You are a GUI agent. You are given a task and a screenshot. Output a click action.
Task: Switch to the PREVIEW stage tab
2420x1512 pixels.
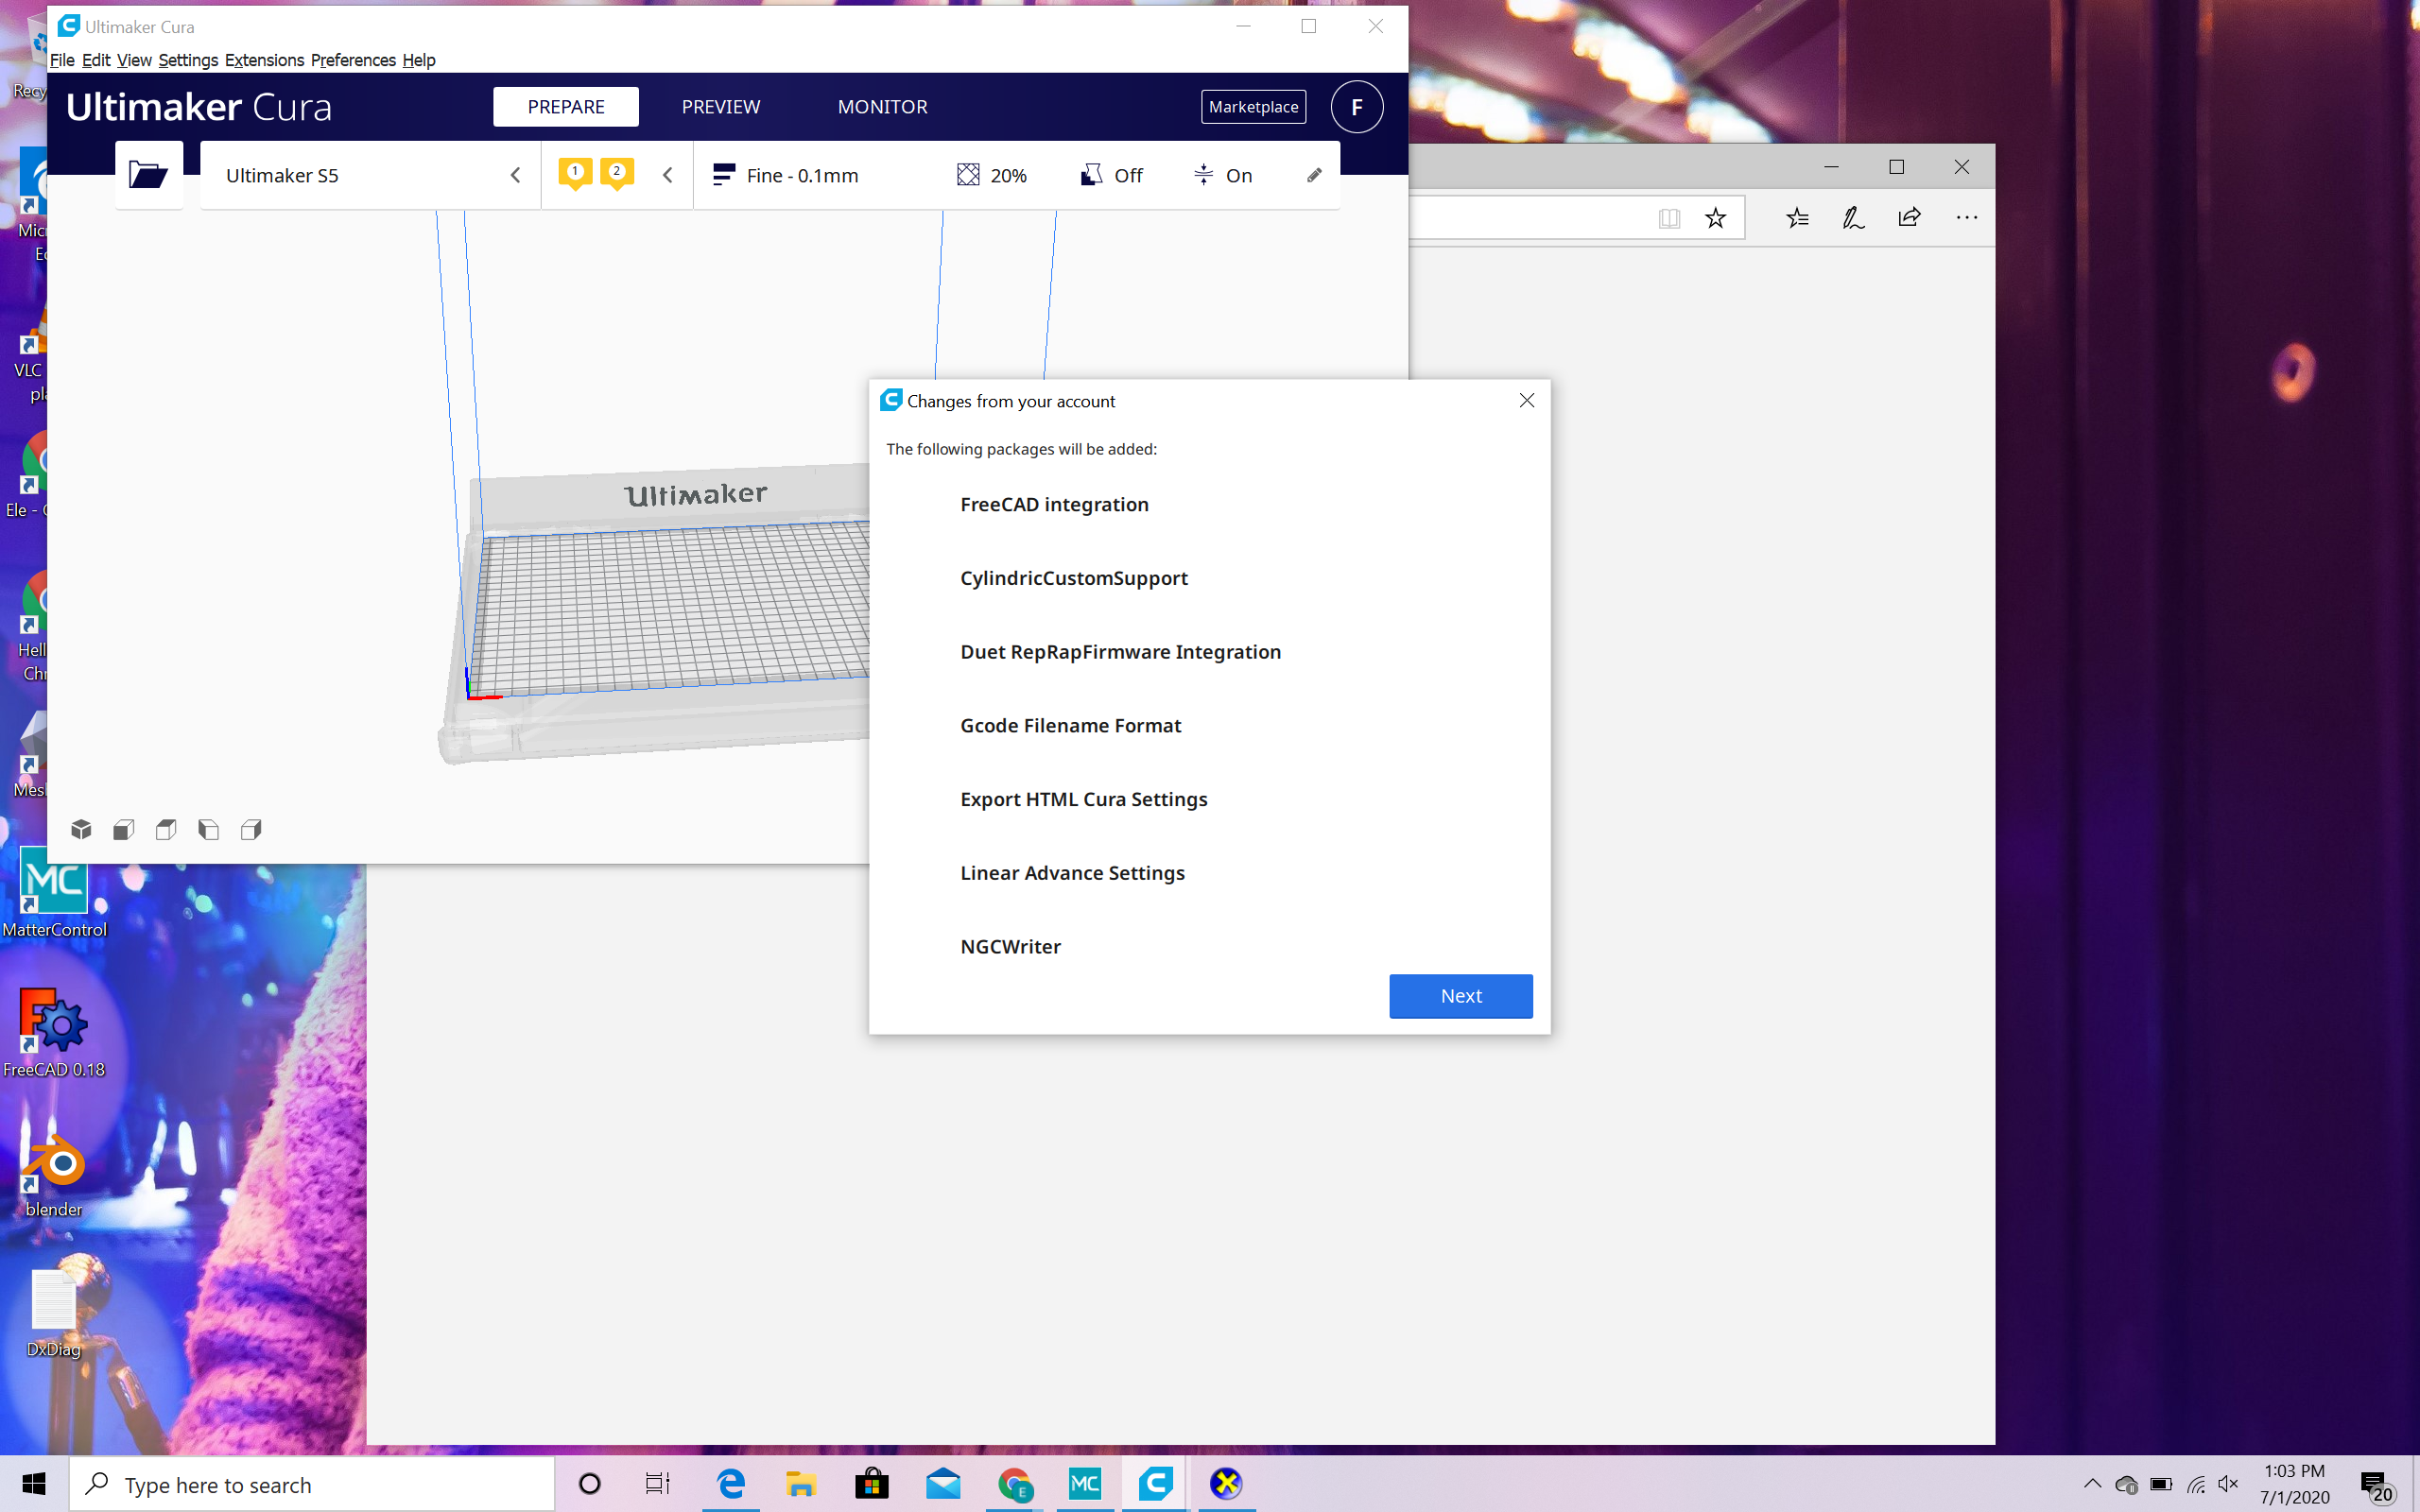tap(720, 107)
